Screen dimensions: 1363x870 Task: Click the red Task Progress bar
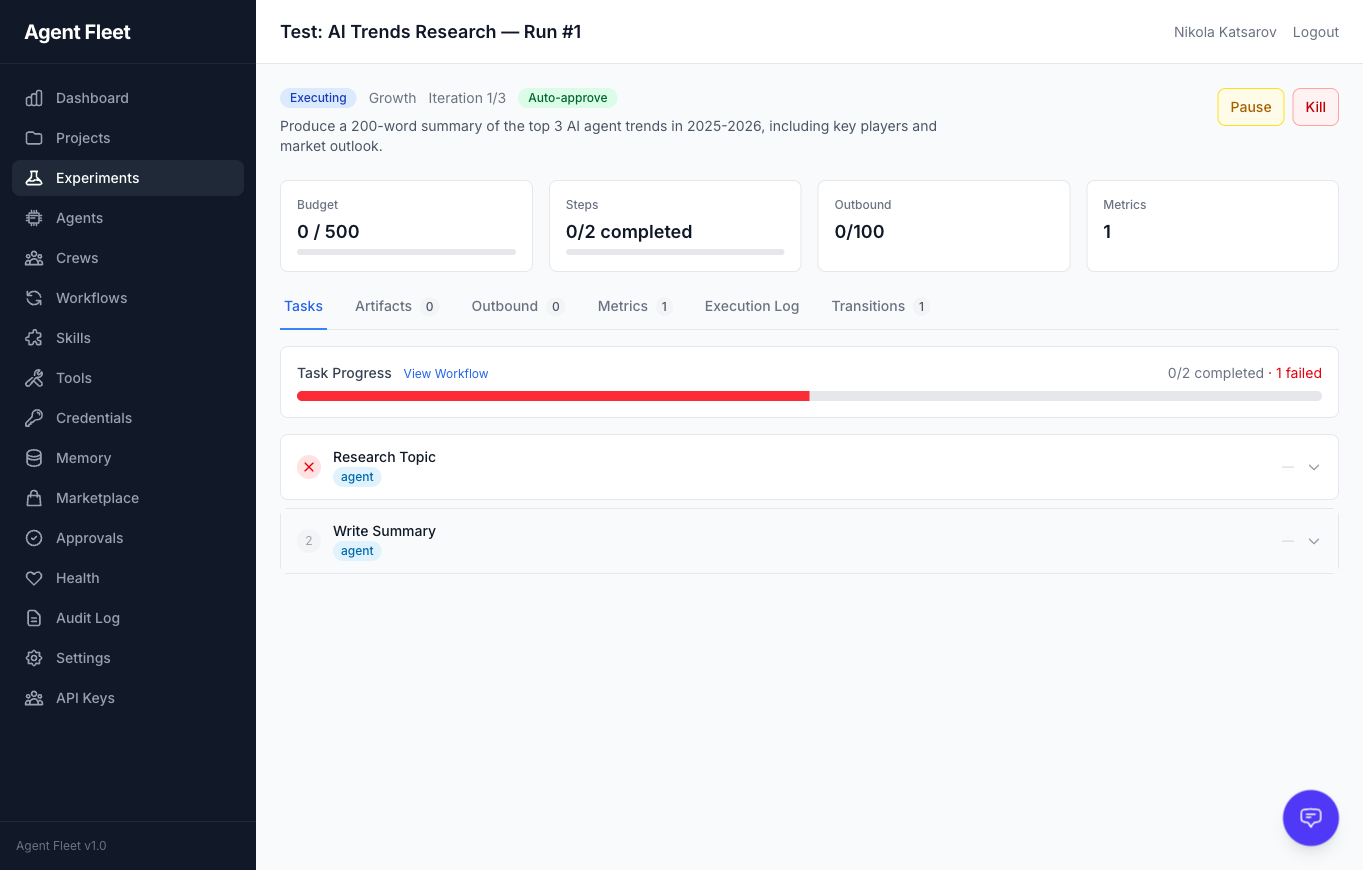(553, 396)
